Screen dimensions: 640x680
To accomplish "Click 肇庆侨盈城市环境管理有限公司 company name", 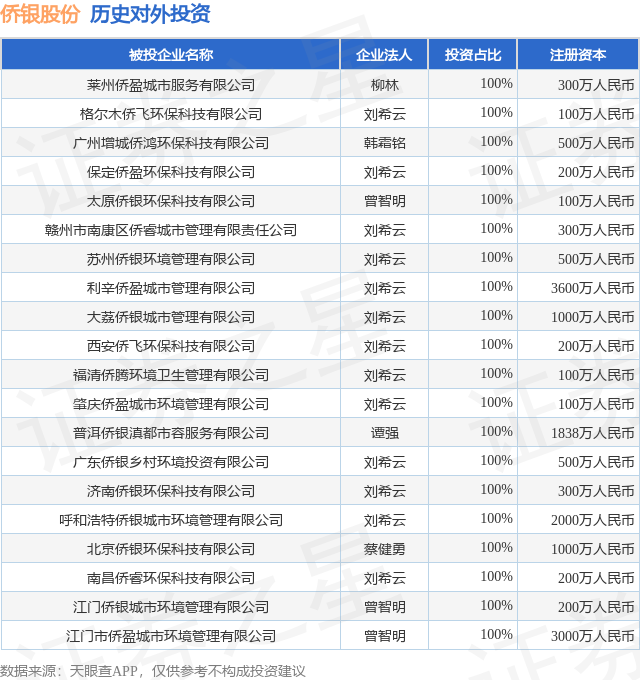I will click(171, 404).
